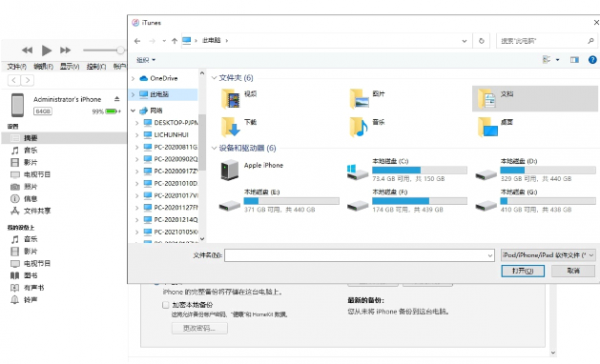Click the rewind button in iTunes
Image resolution: width=600 pixels, height=364 pixels.
coord(27,50)
